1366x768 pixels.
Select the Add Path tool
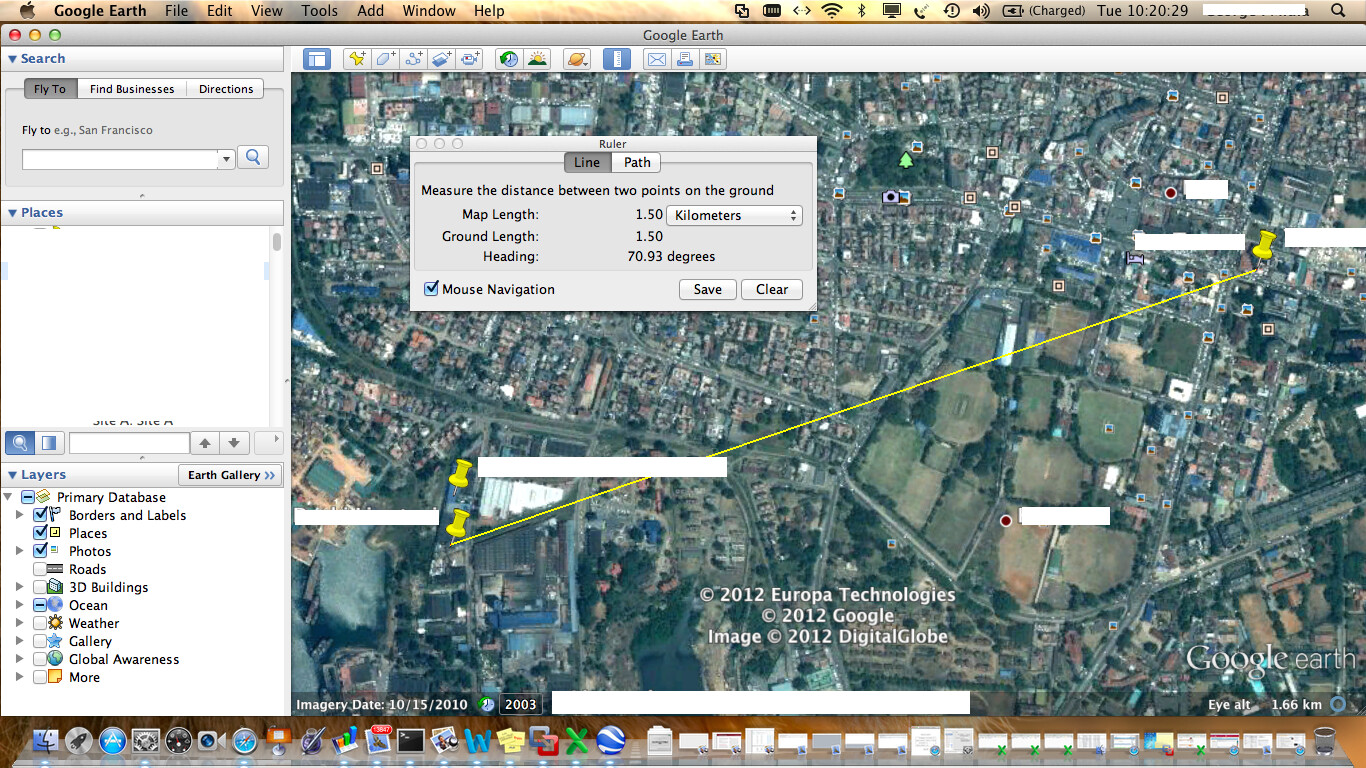(413, 58)
